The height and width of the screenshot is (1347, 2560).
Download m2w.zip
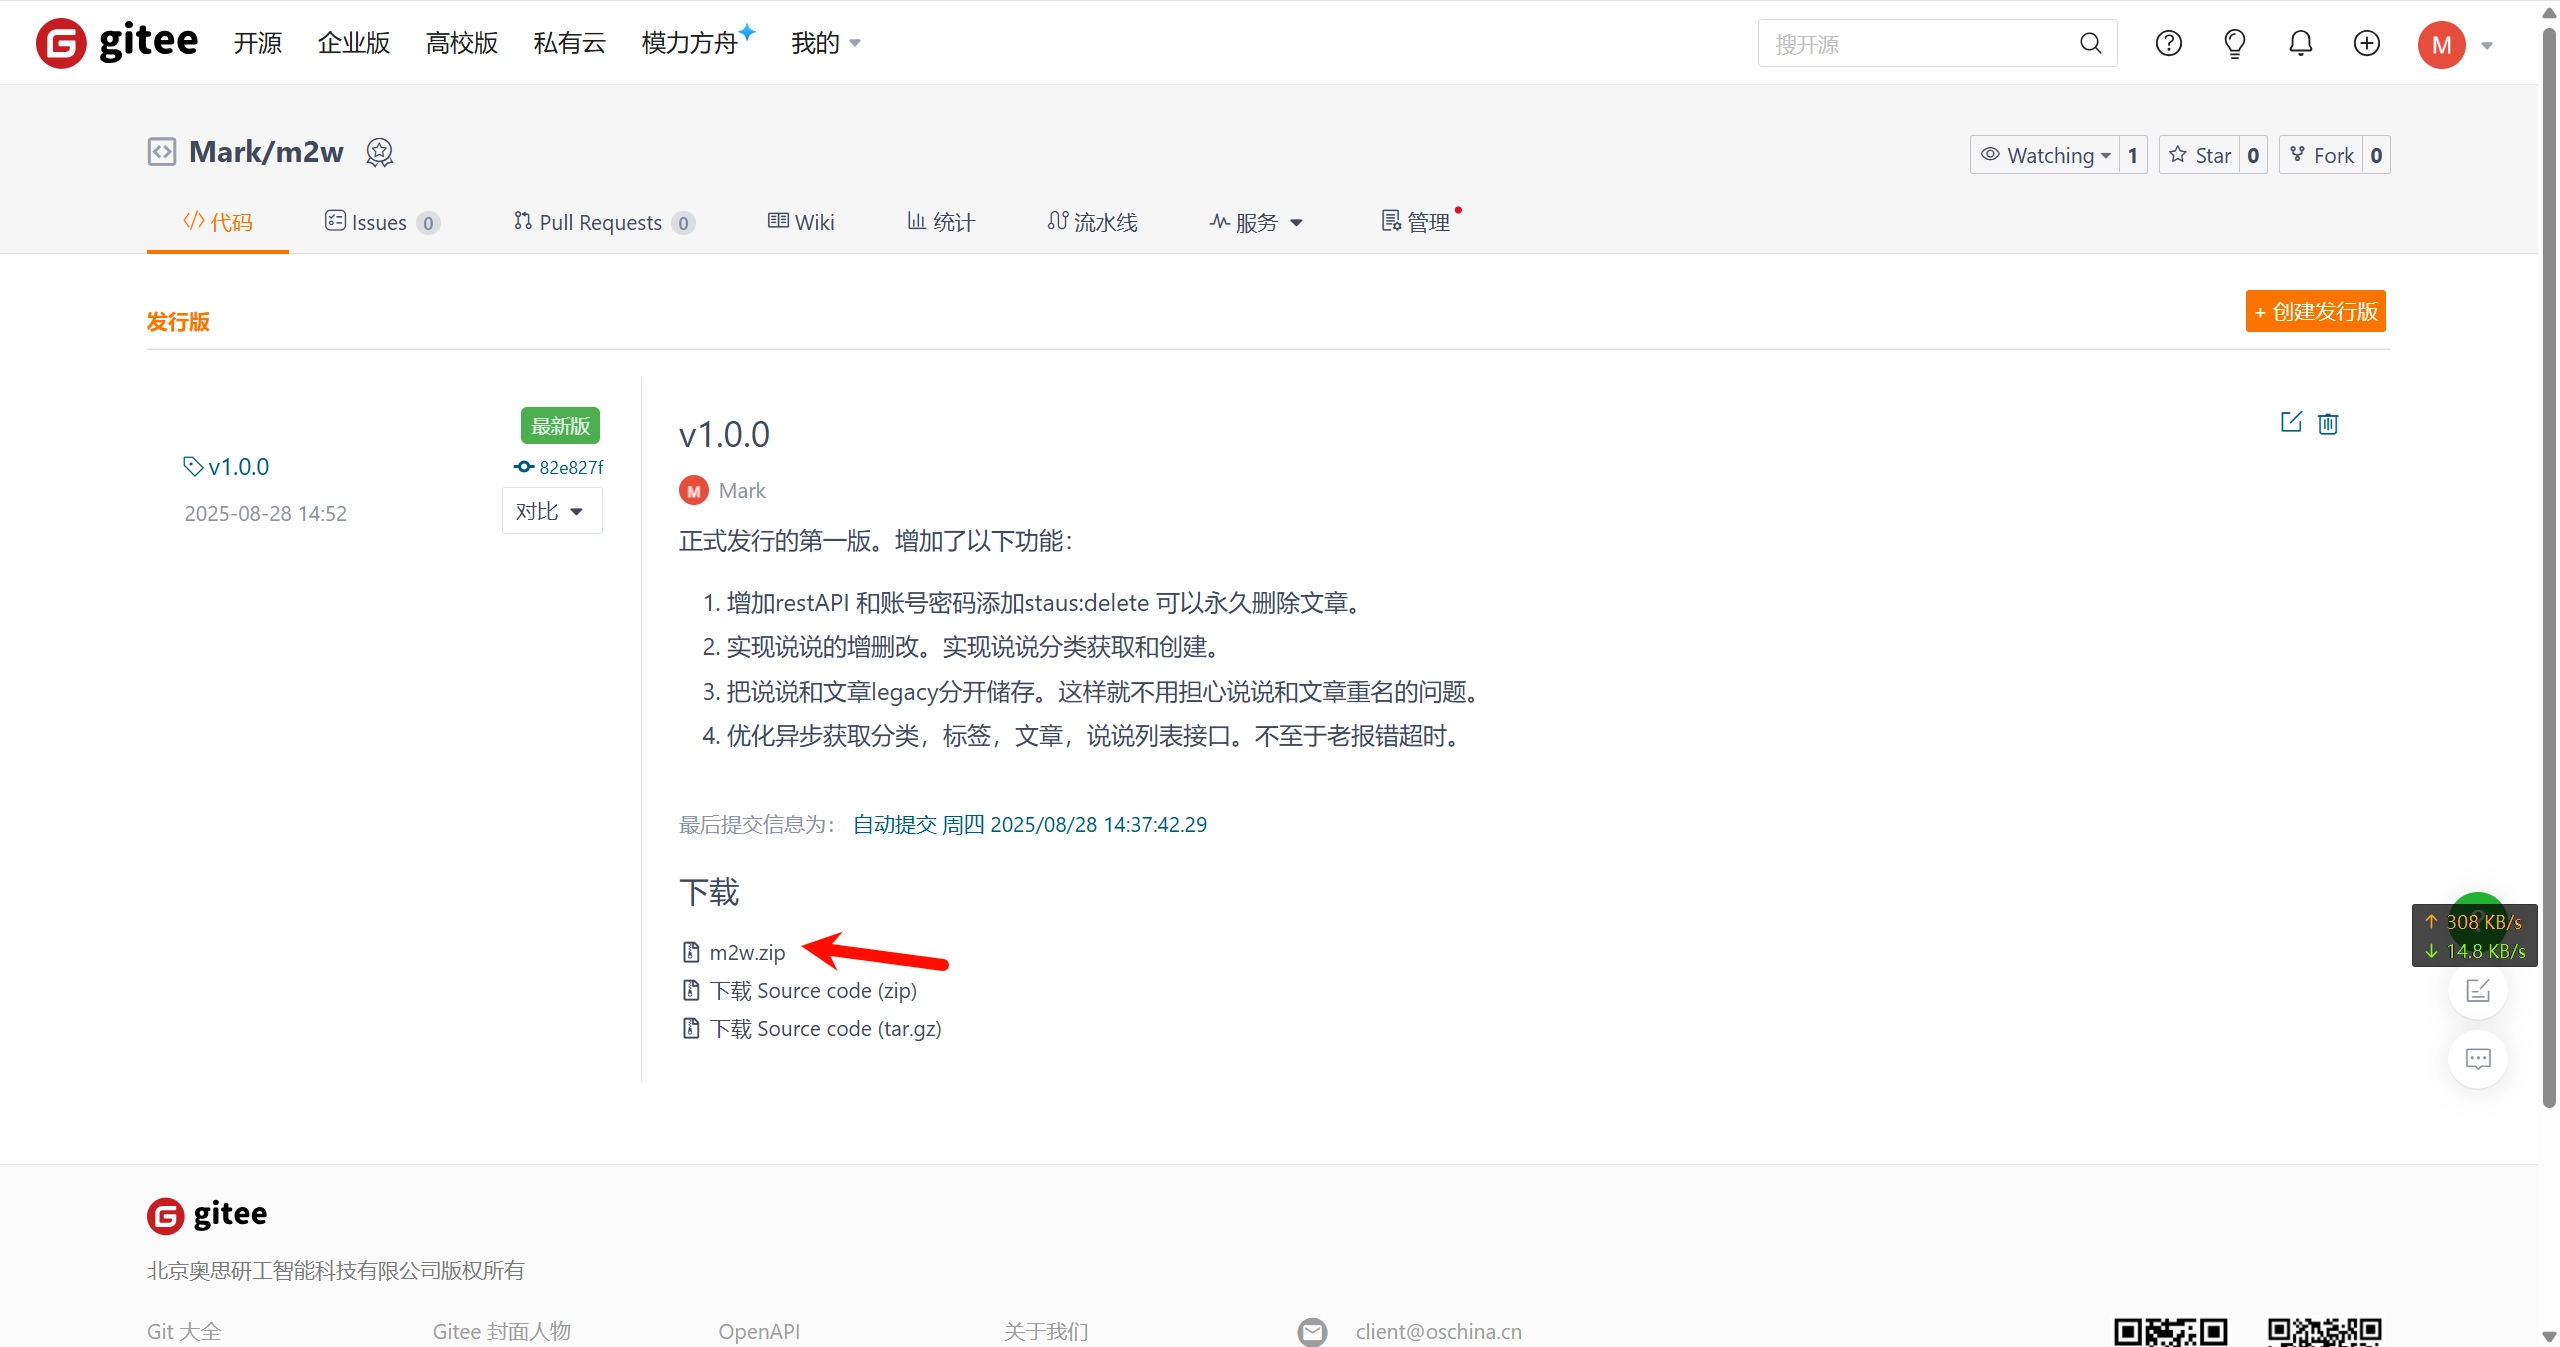pyautogui.click(x=747, y=952)
